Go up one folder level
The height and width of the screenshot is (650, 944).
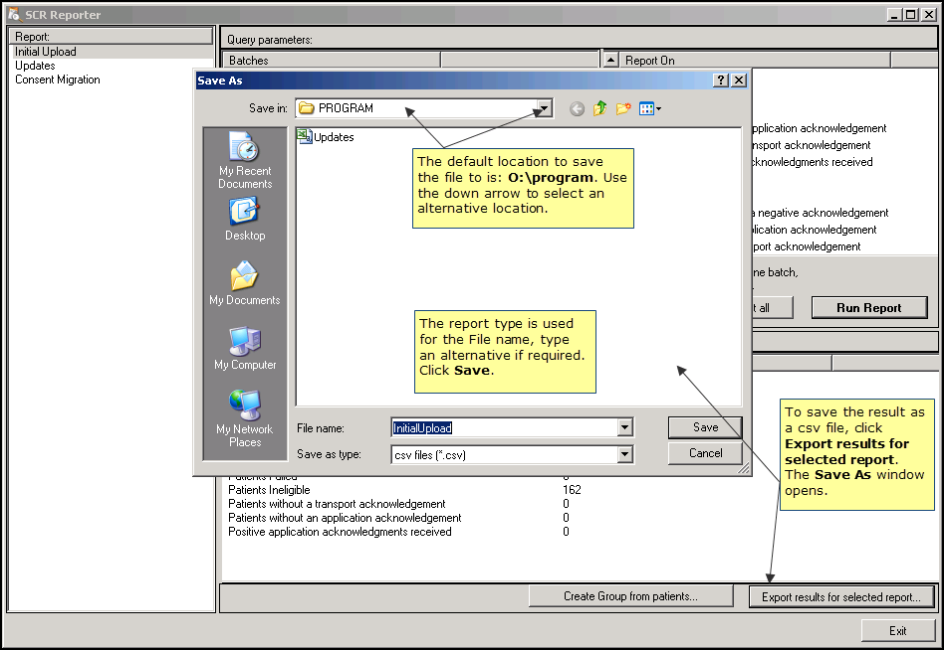click(600, 109)
